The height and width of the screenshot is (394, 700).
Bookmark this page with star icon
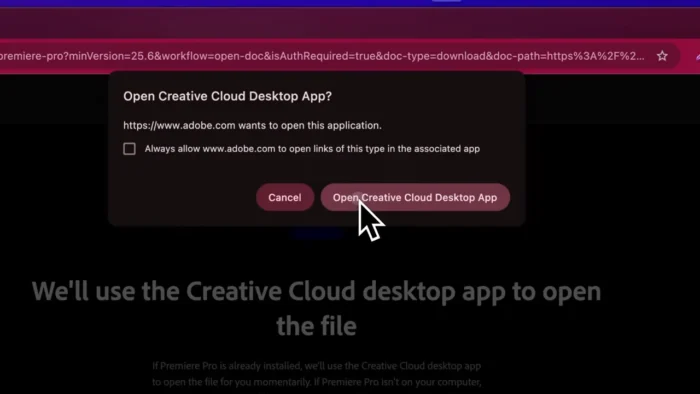pos(662,56)
